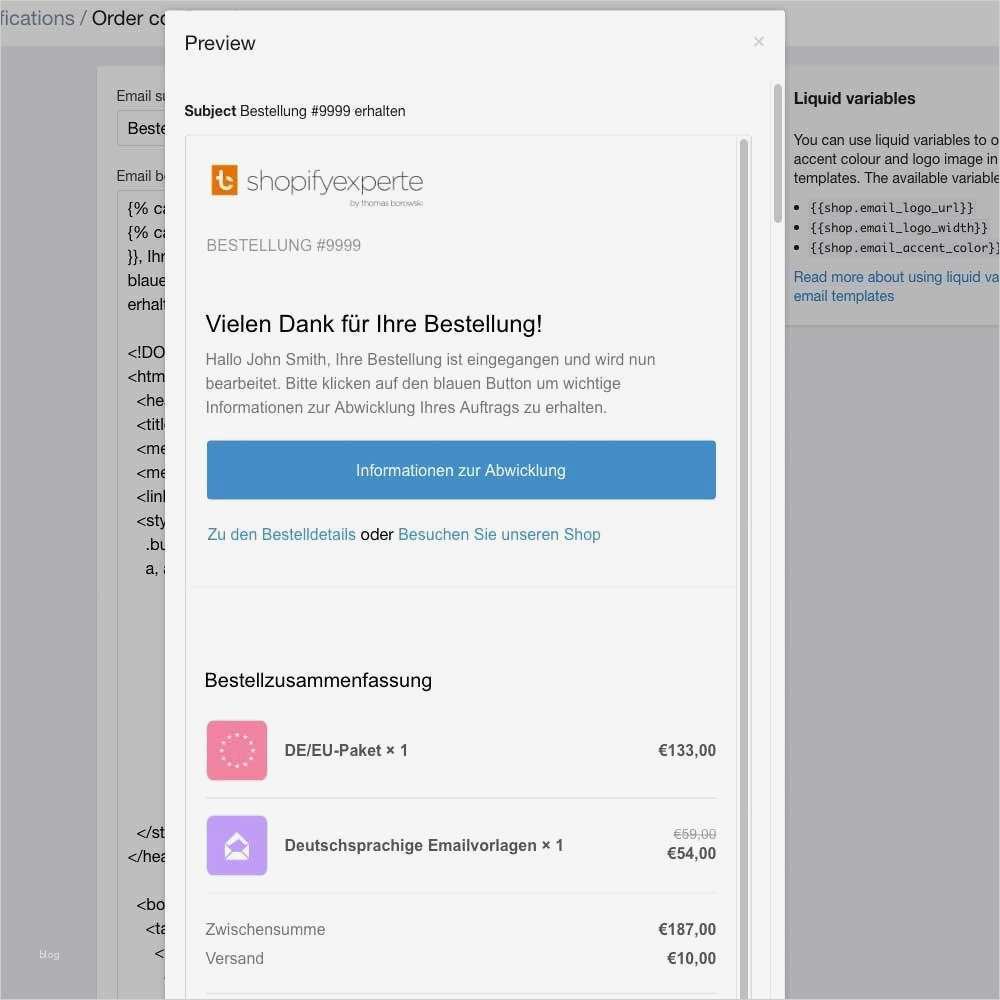Click the shopifyexperte brand name text
Screen dimensions: 1000x1000
pyautogui.click(x=334, y=182)
